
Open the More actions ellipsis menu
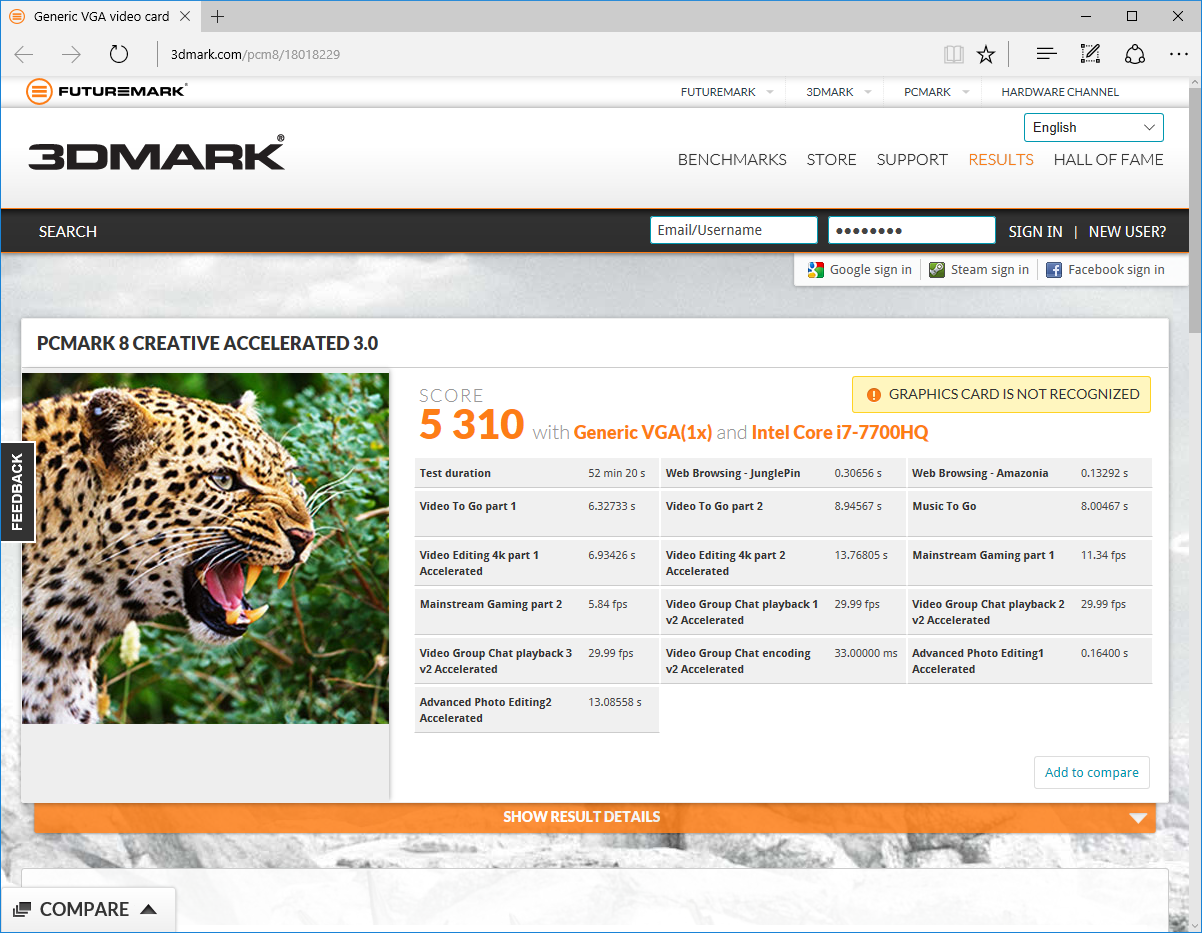tap(1178, 54)
